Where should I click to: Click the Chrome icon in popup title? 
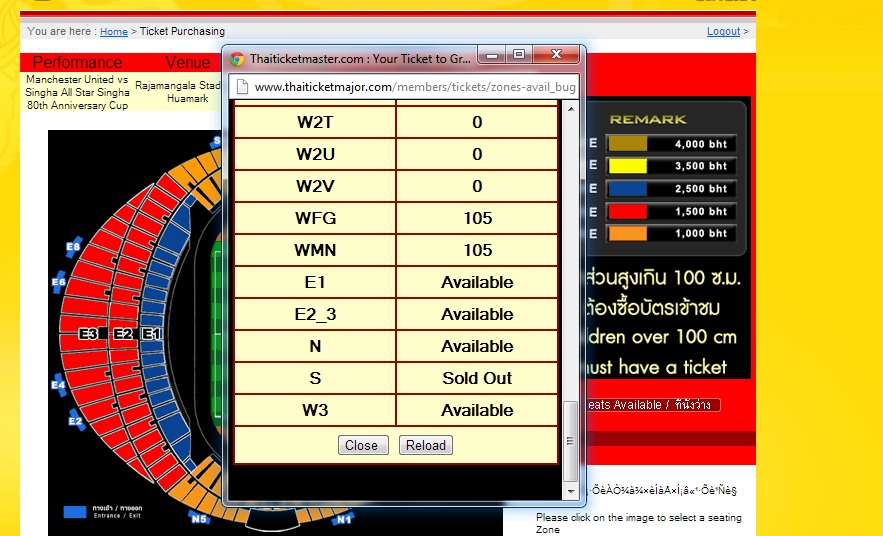point(237,59)
